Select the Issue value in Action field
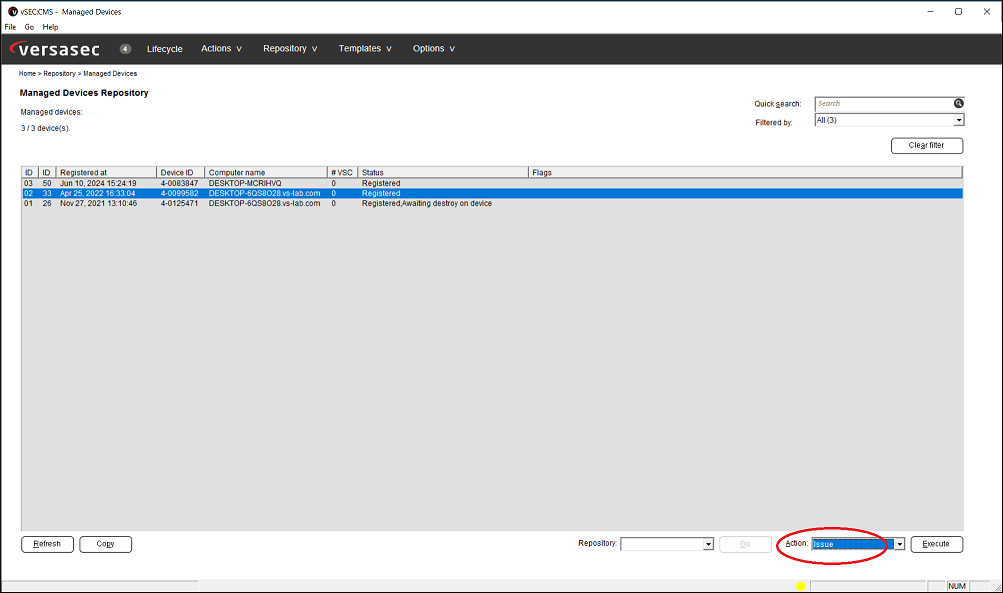This screenshot has width=1003, height=593. (x=853, y=544)
